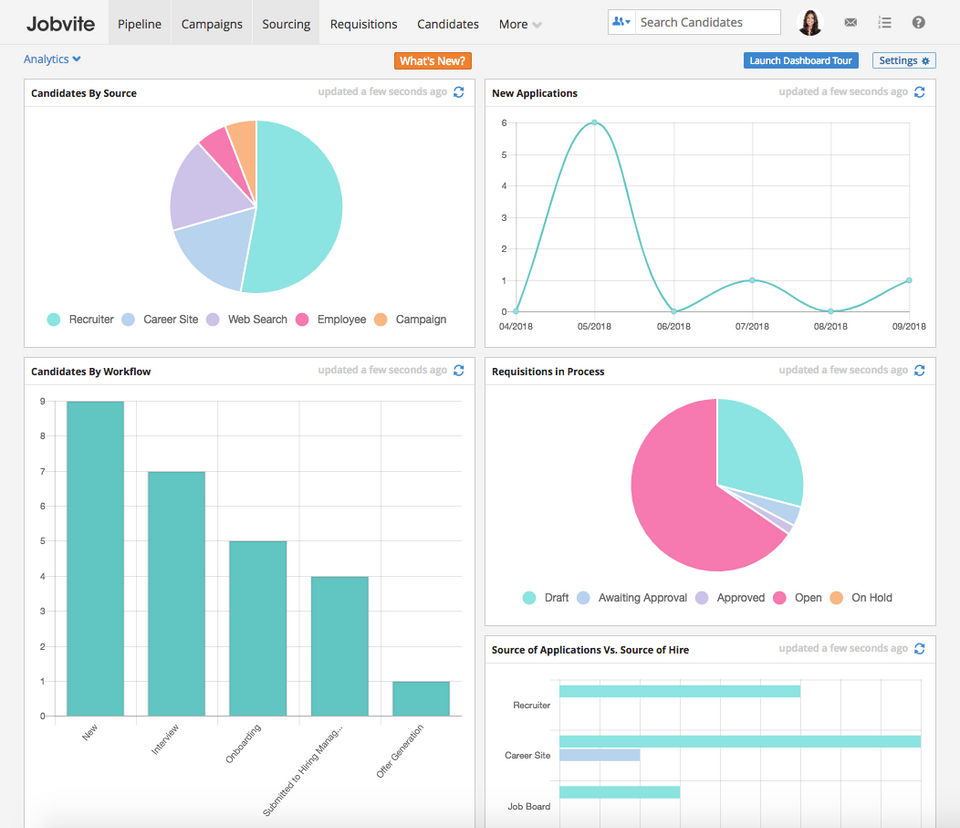This screenshot has height=828, width=960.
Task: Open the Candidates tab
Action: 448,24
